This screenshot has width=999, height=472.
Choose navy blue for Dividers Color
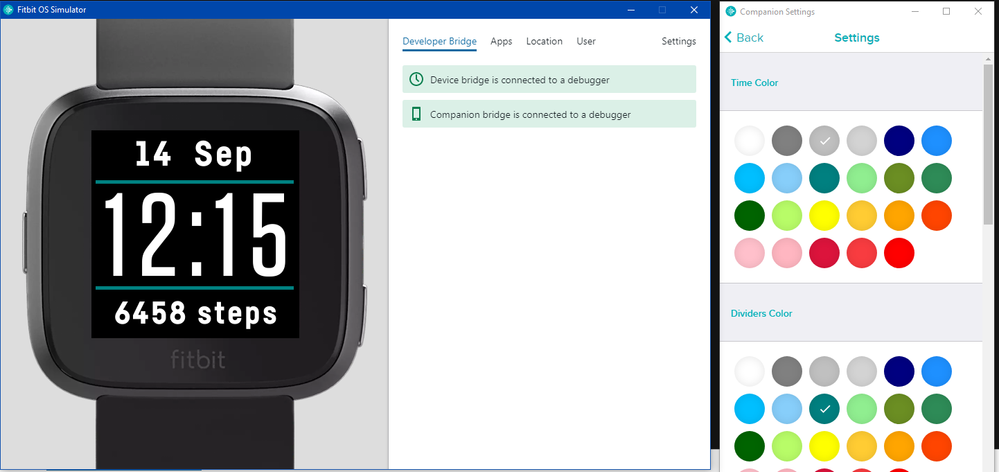(899, 371)
